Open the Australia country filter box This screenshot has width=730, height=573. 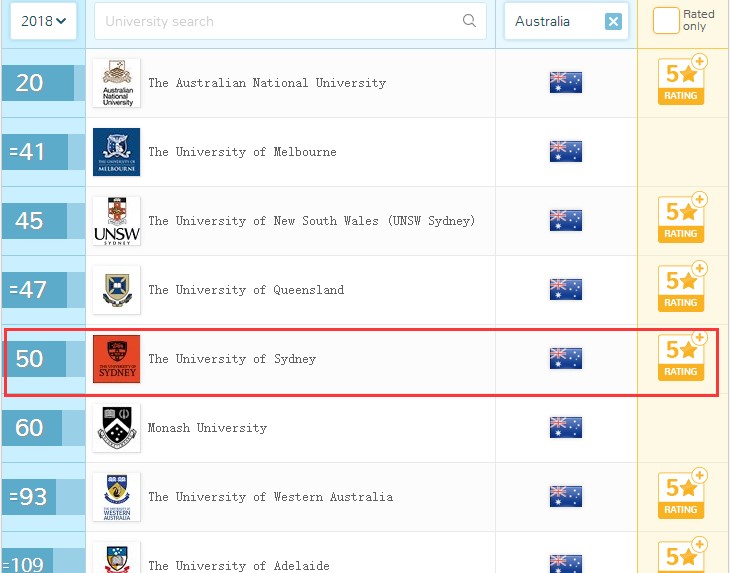click(x=550, y=21)
